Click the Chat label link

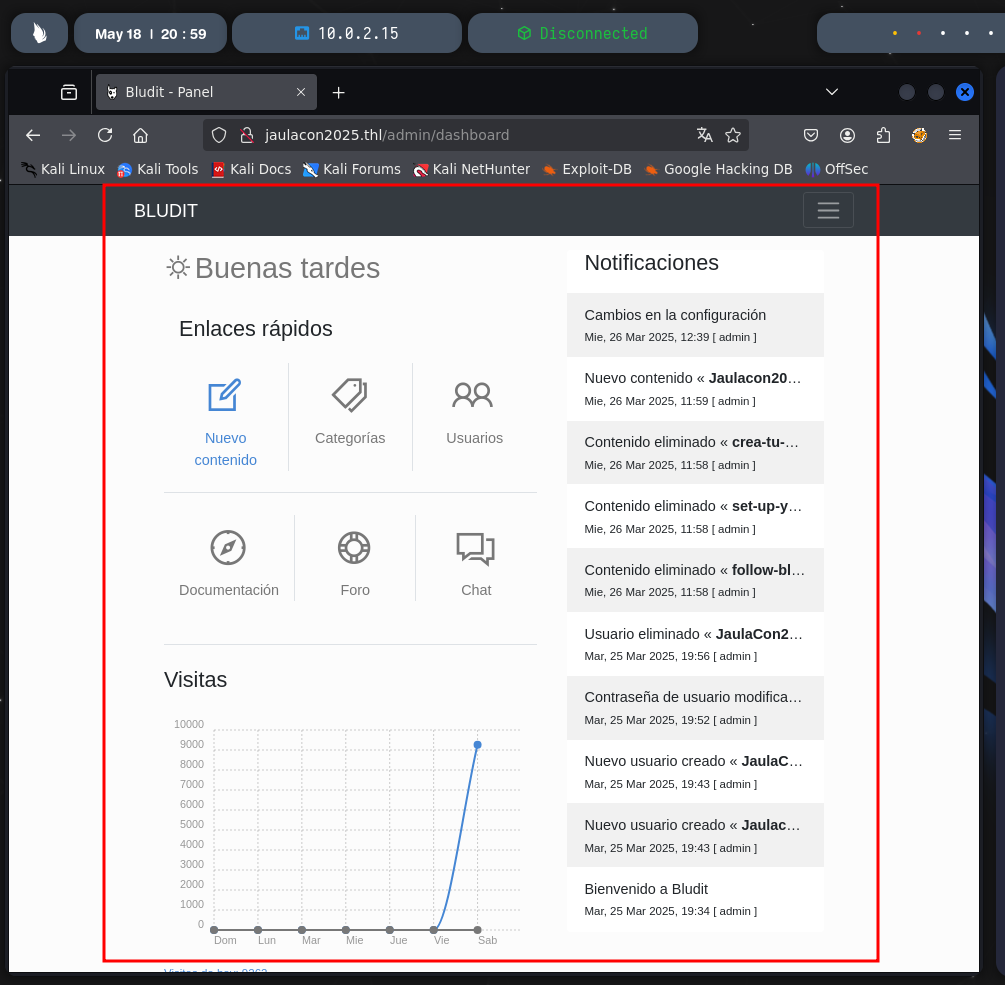(x=476, y=590)
